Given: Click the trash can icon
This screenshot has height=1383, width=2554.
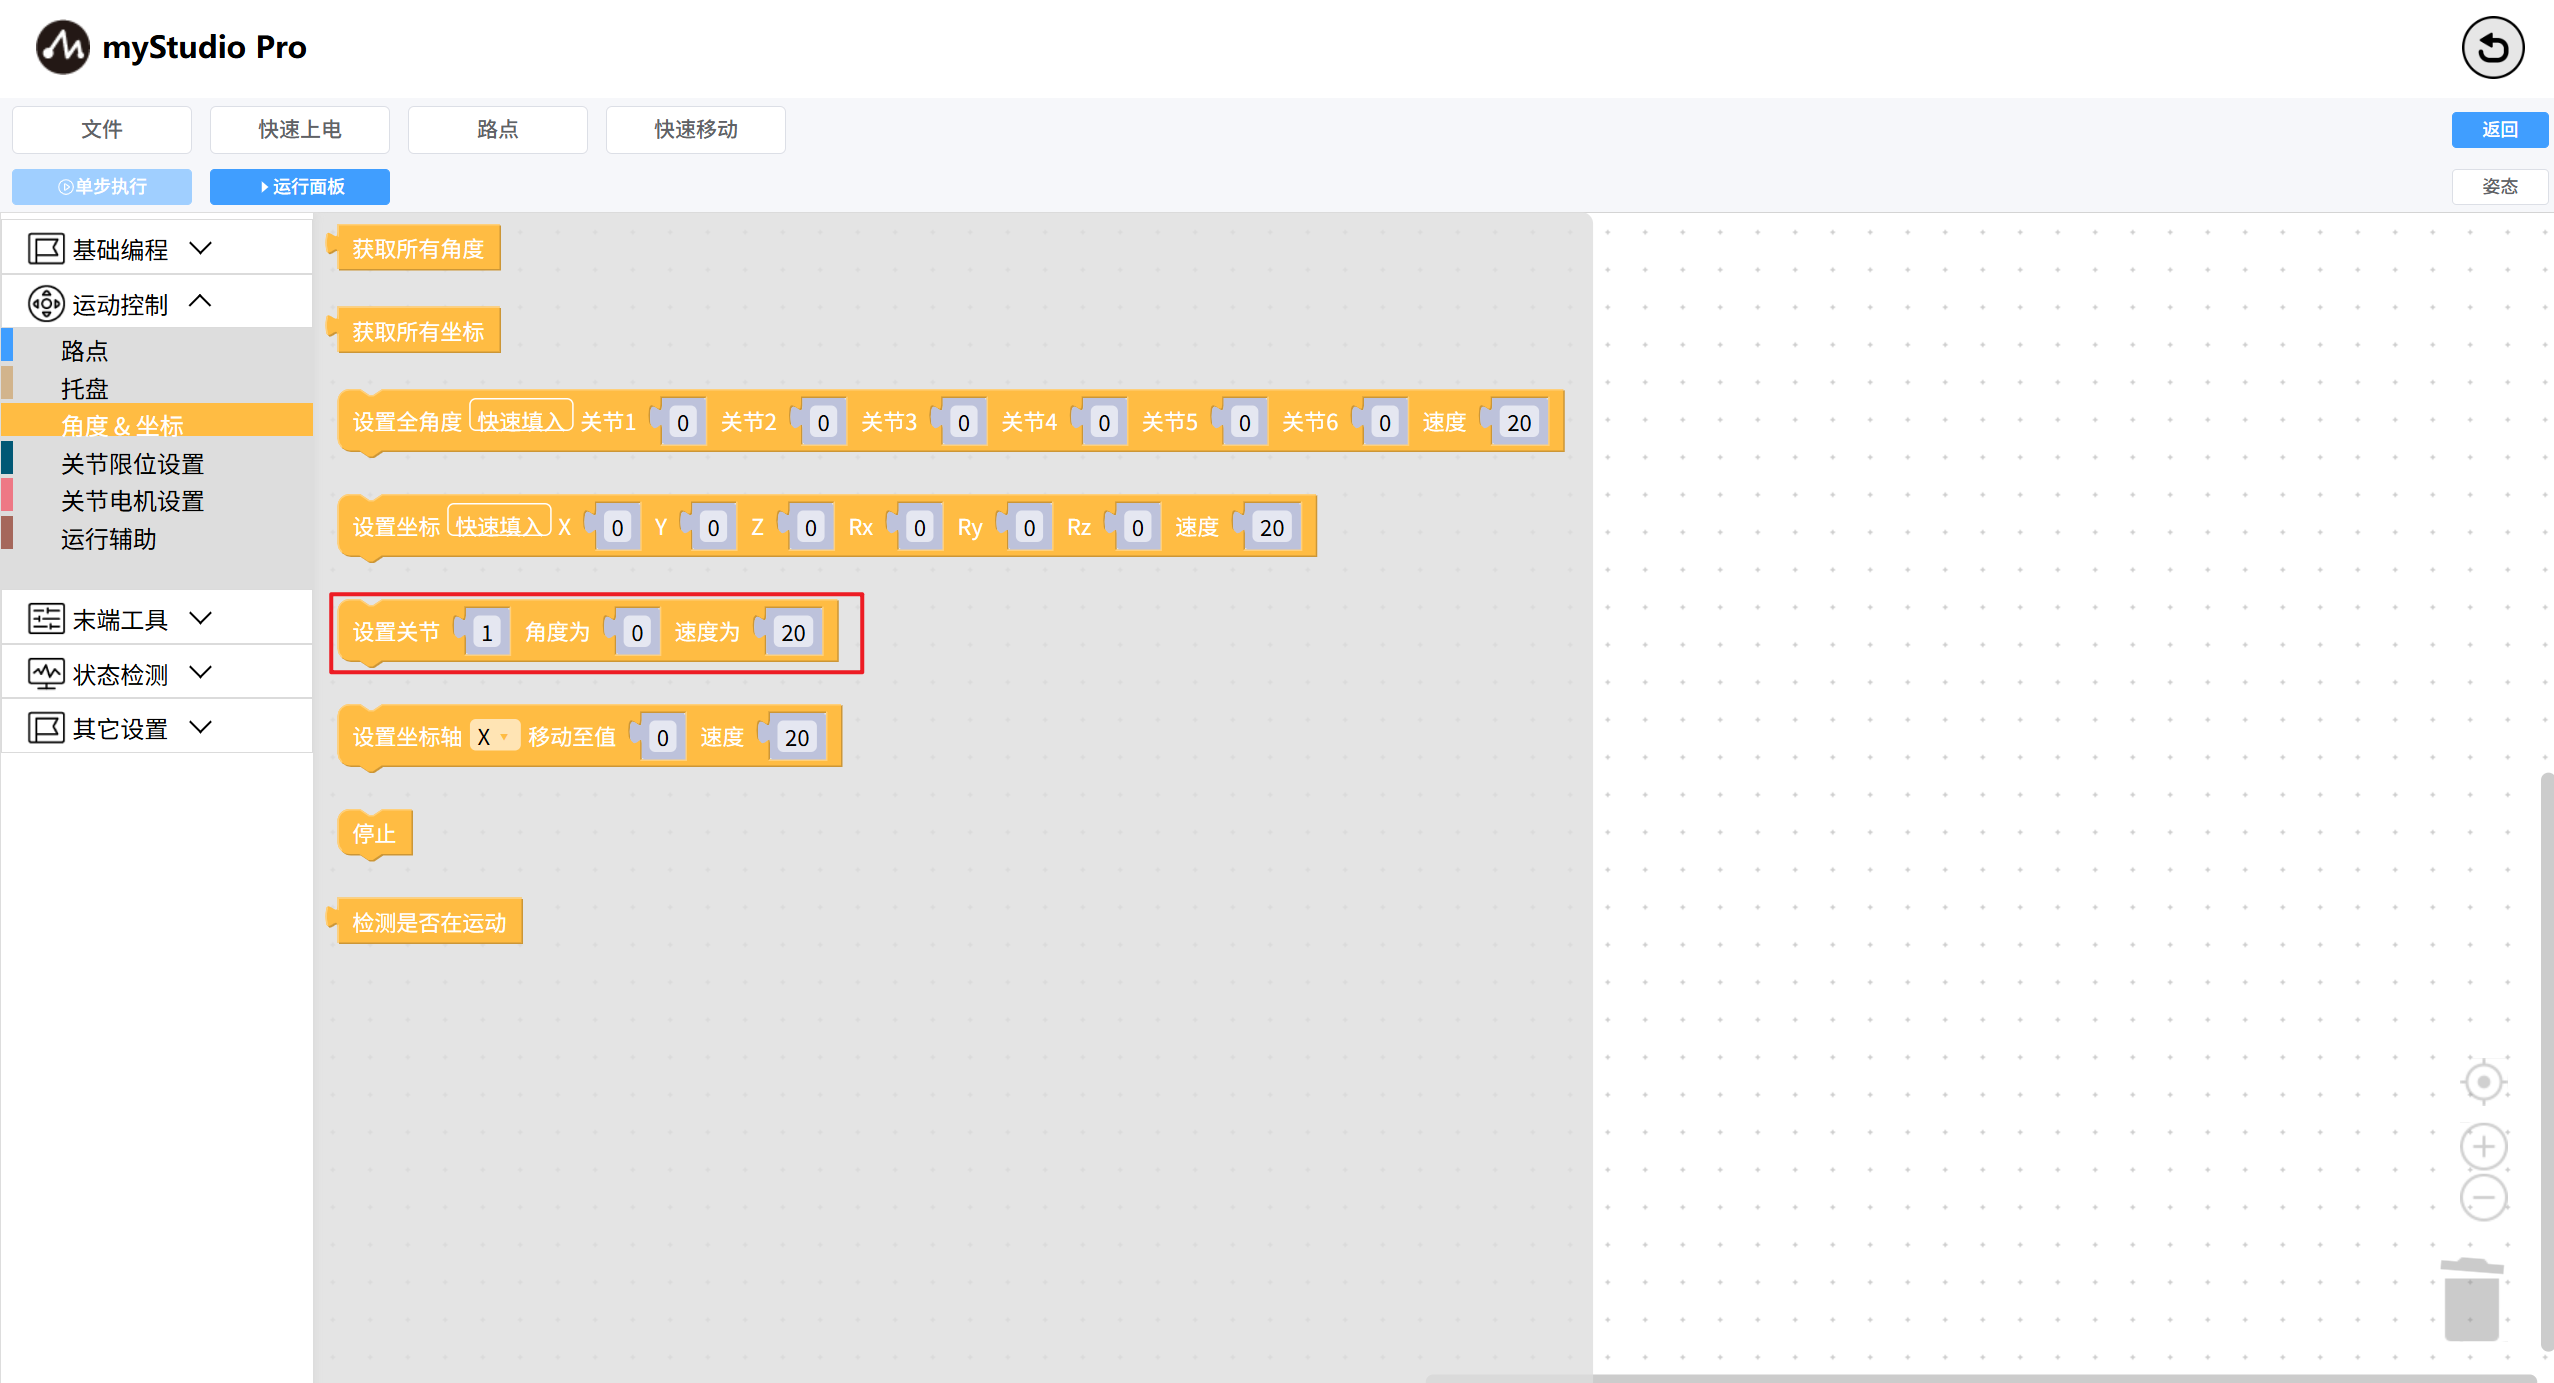Looking at the screenshot, I should click(x=2472, y=1299).
